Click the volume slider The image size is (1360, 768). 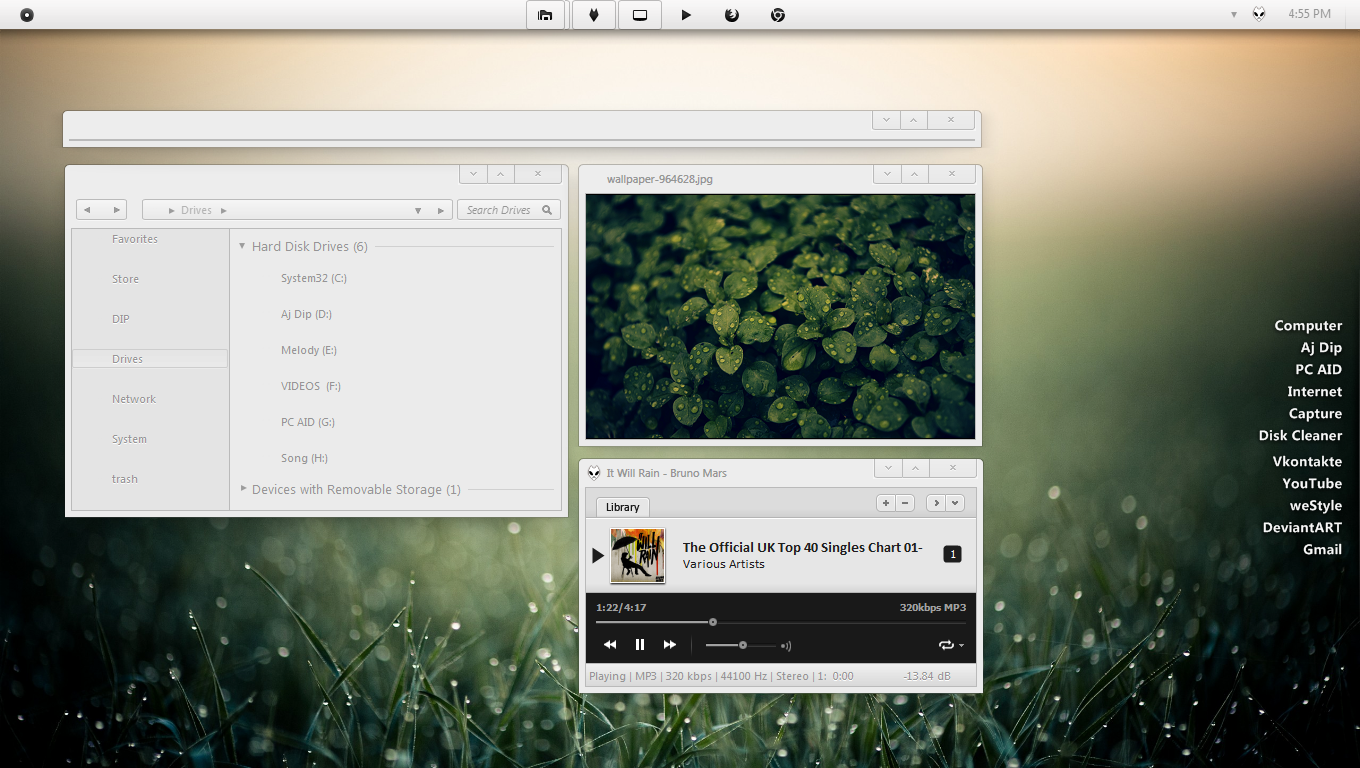pyautogui.click(x=741, y=645)
